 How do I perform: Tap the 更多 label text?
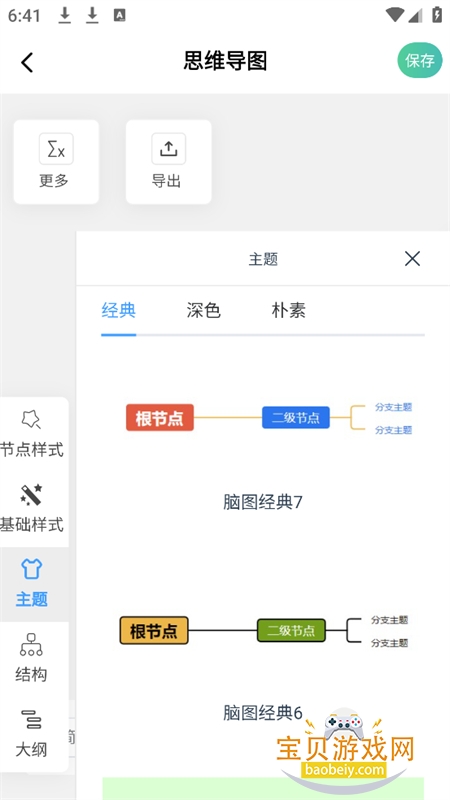[54, 181]
